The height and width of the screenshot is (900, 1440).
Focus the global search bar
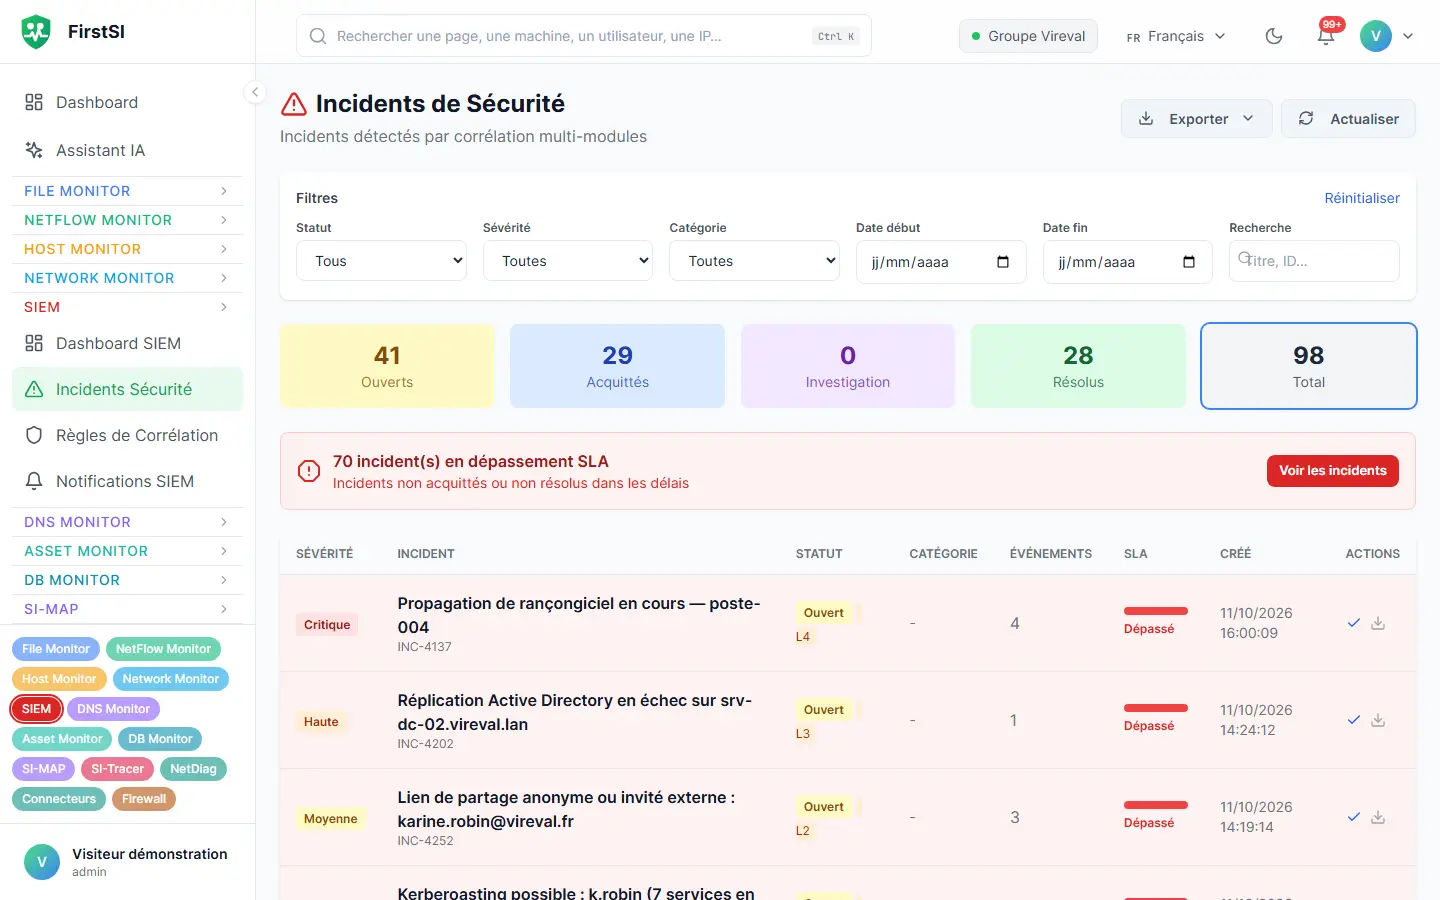pyautogui.click(x=584, y=36)
